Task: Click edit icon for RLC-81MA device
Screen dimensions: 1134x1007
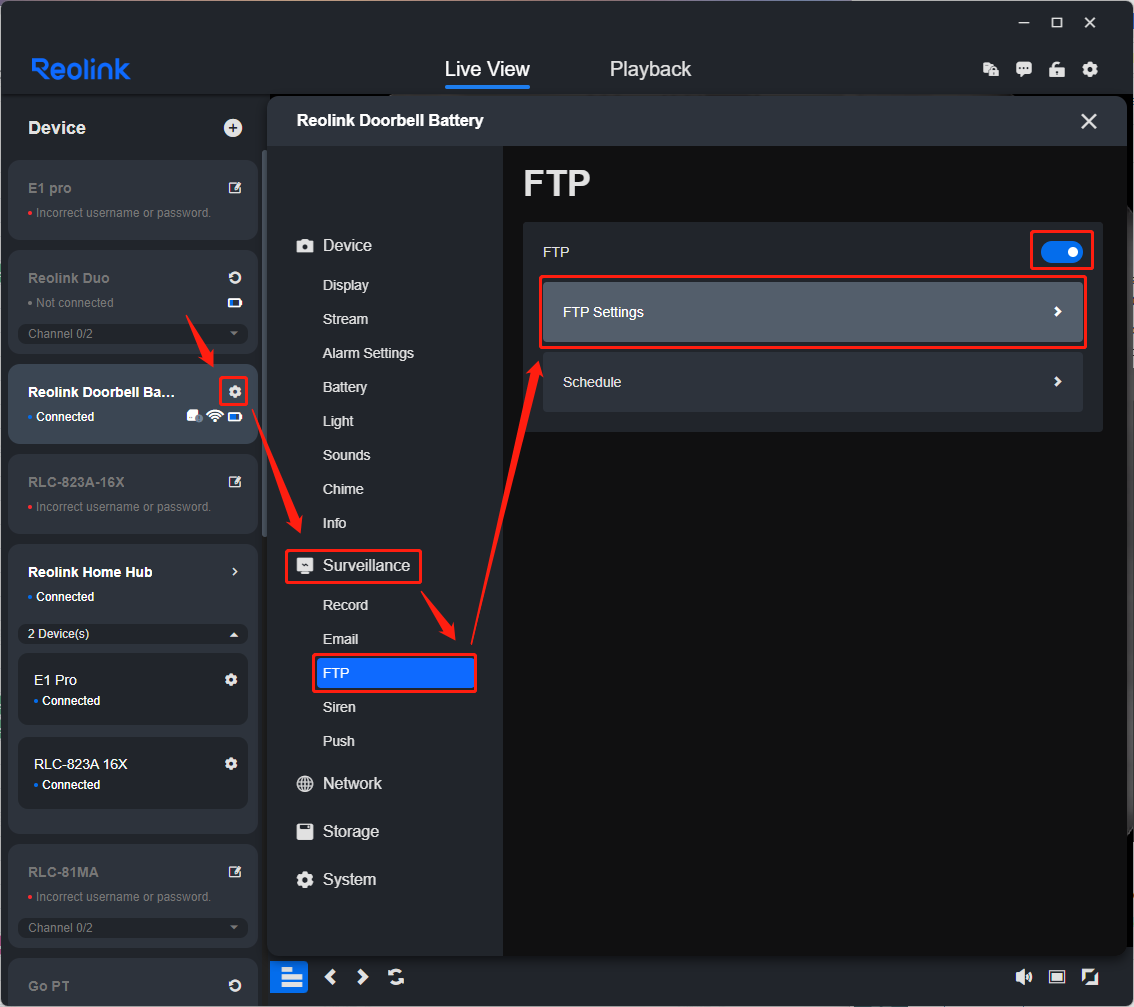Action: tap(235, 872)
